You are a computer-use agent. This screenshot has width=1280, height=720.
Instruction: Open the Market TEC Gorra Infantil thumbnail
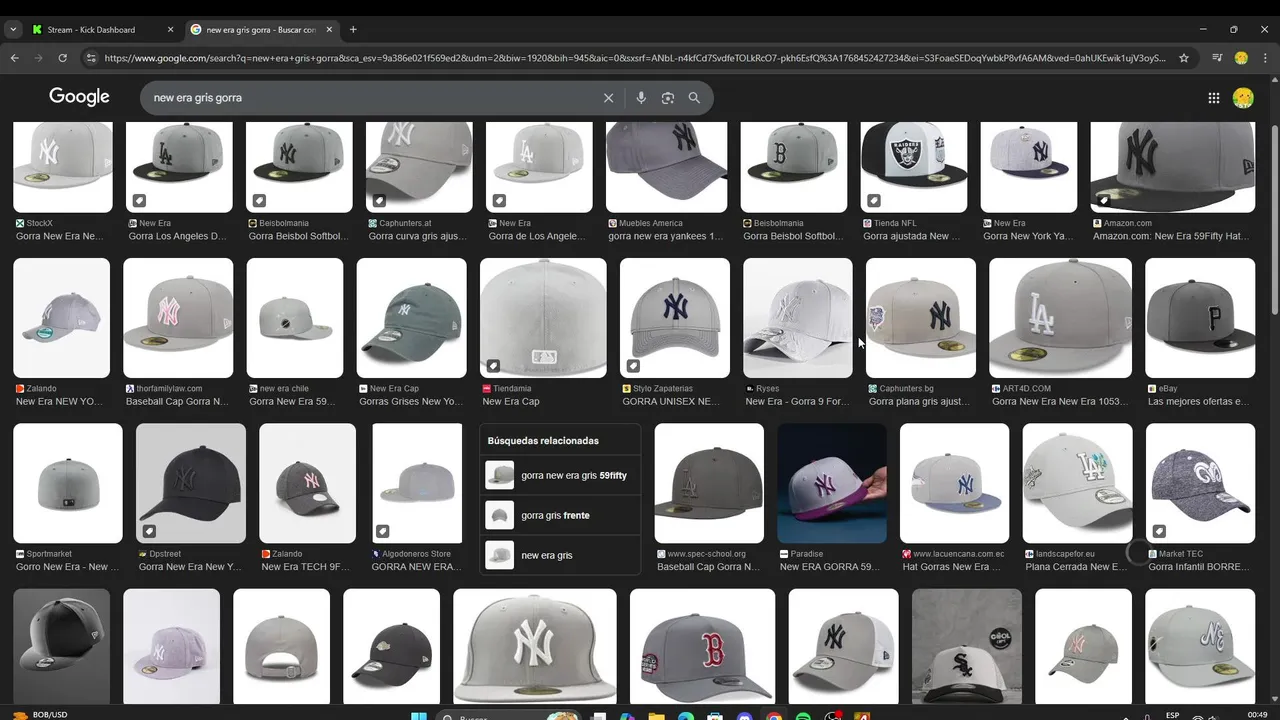(1200, 483)
